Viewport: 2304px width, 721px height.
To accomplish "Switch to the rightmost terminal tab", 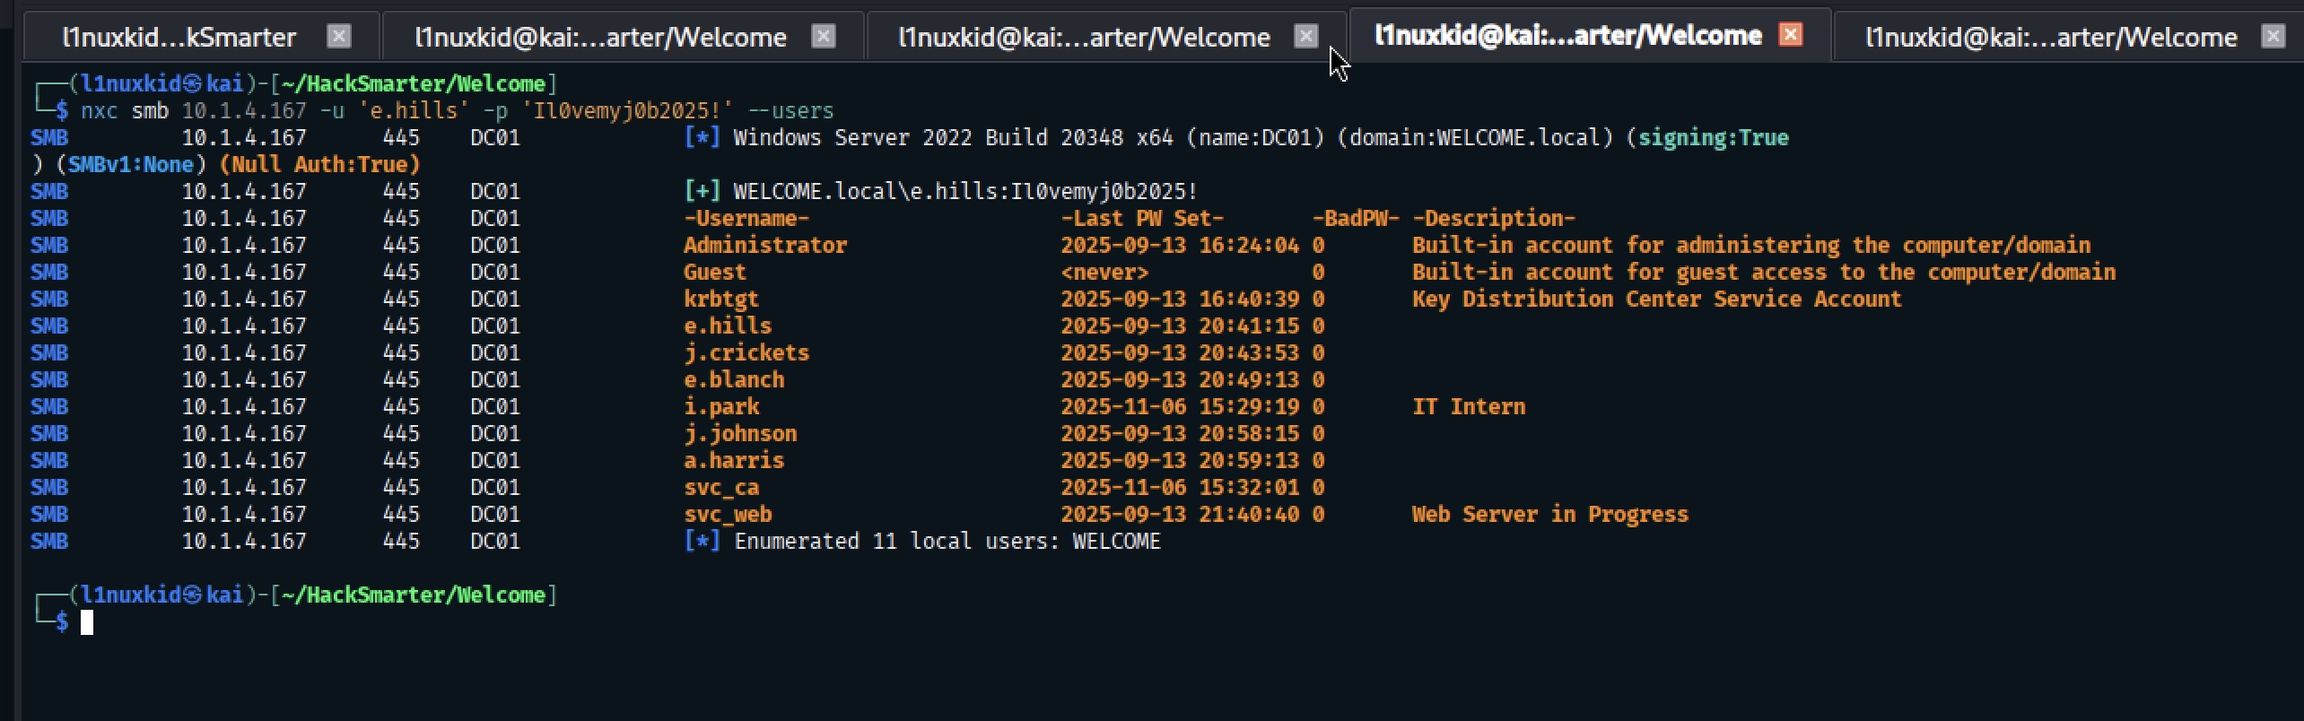I will [2050, 38].
